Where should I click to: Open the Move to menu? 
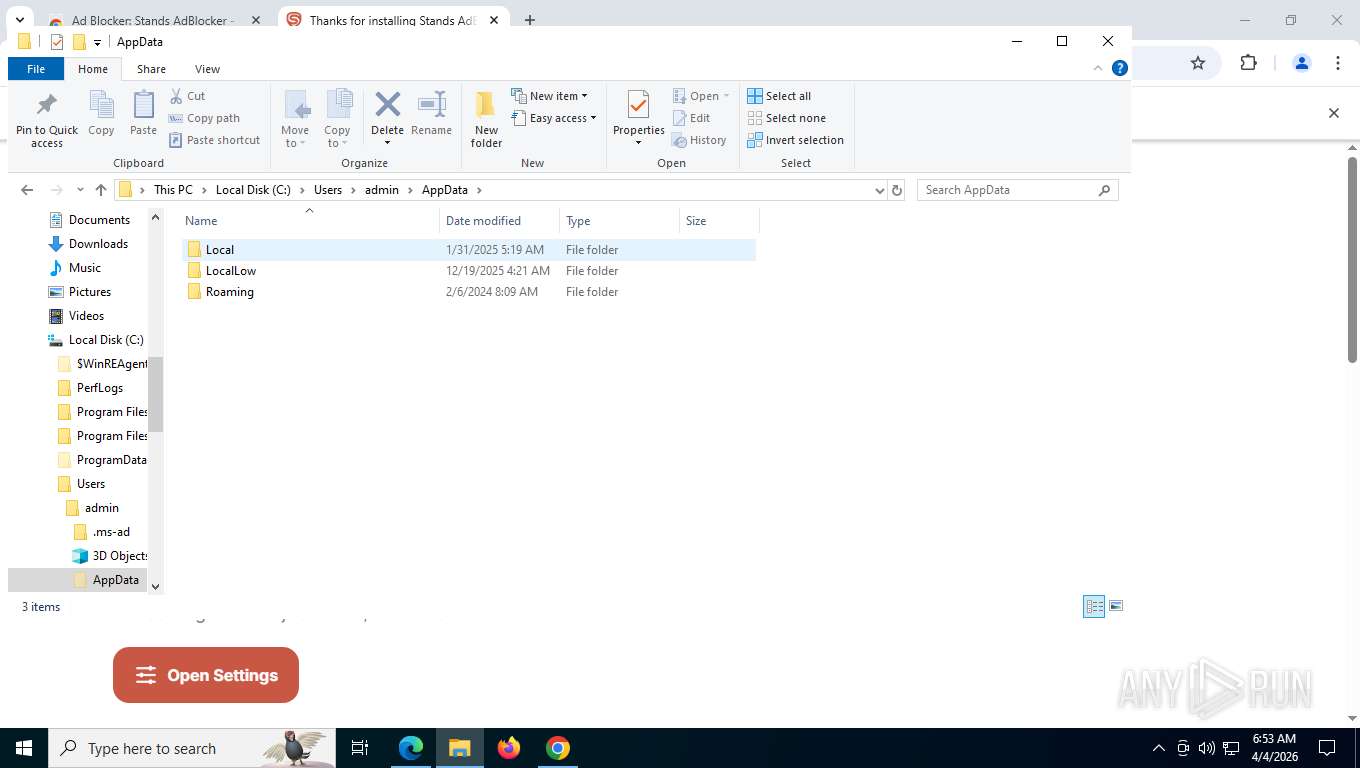pos(295,119)
